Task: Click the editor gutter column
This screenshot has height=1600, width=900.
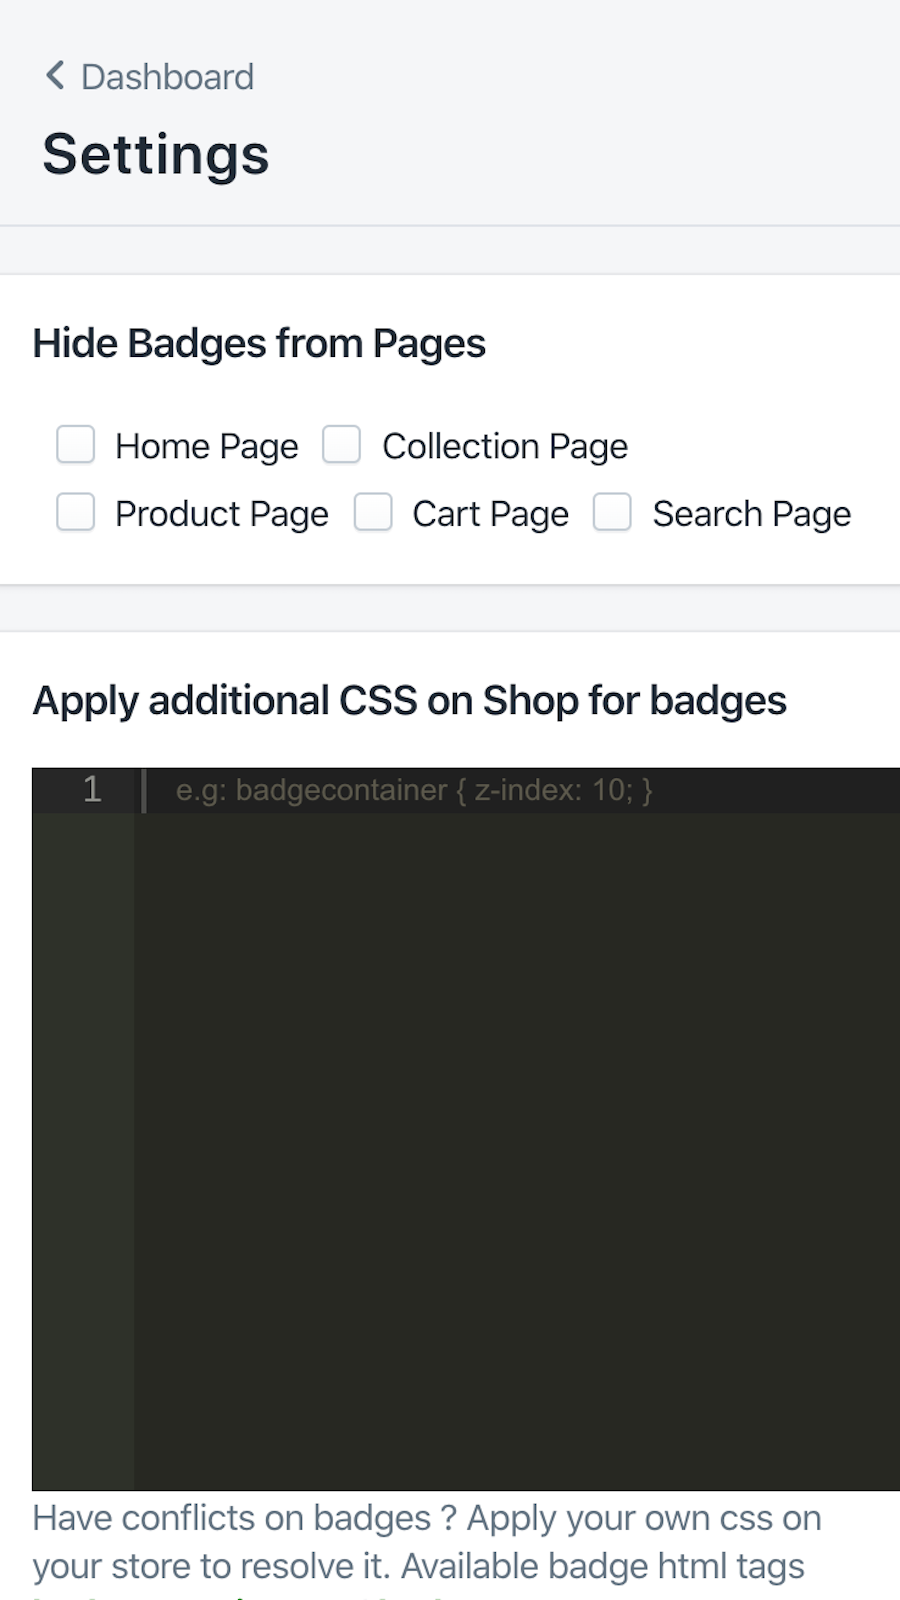Action: click(85, 1100)
